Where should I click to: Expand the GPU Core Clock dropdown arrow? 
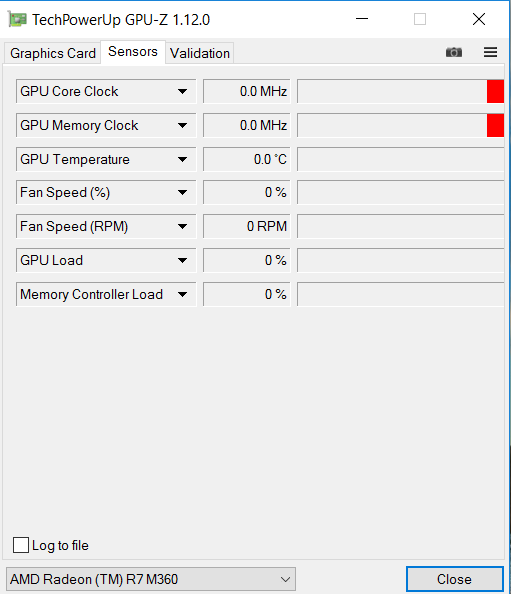(x=182, y=91)
